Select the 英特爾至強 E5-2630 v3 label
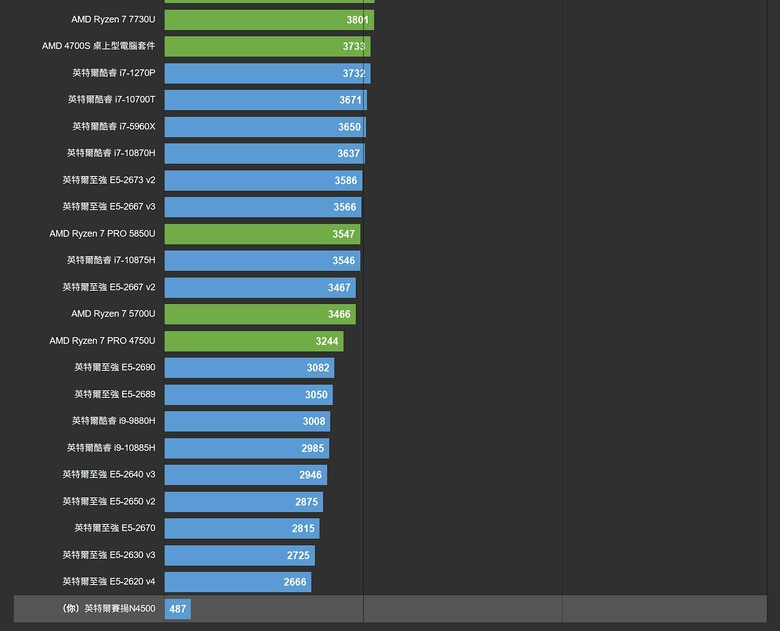Image resolution: width=780 pixels, height=631 pixels. pyautogui.click(x=109, y=554)
